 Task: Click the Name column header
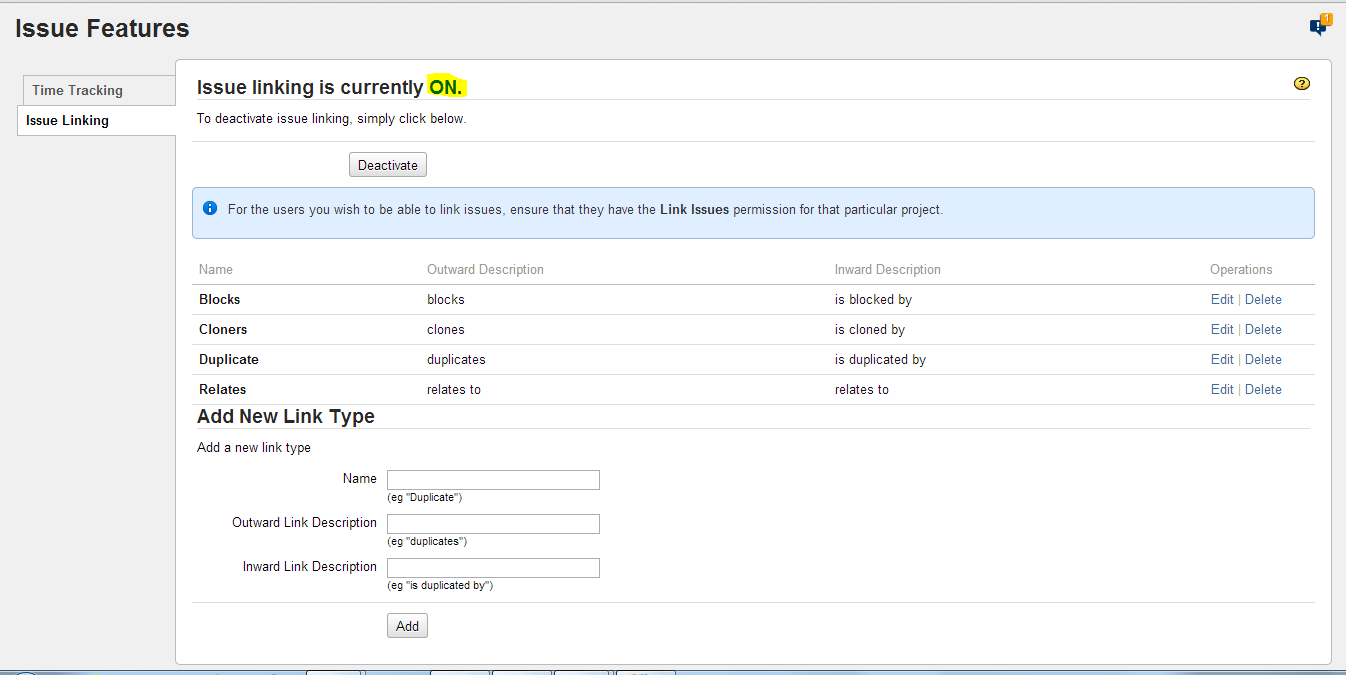(216, 269)
